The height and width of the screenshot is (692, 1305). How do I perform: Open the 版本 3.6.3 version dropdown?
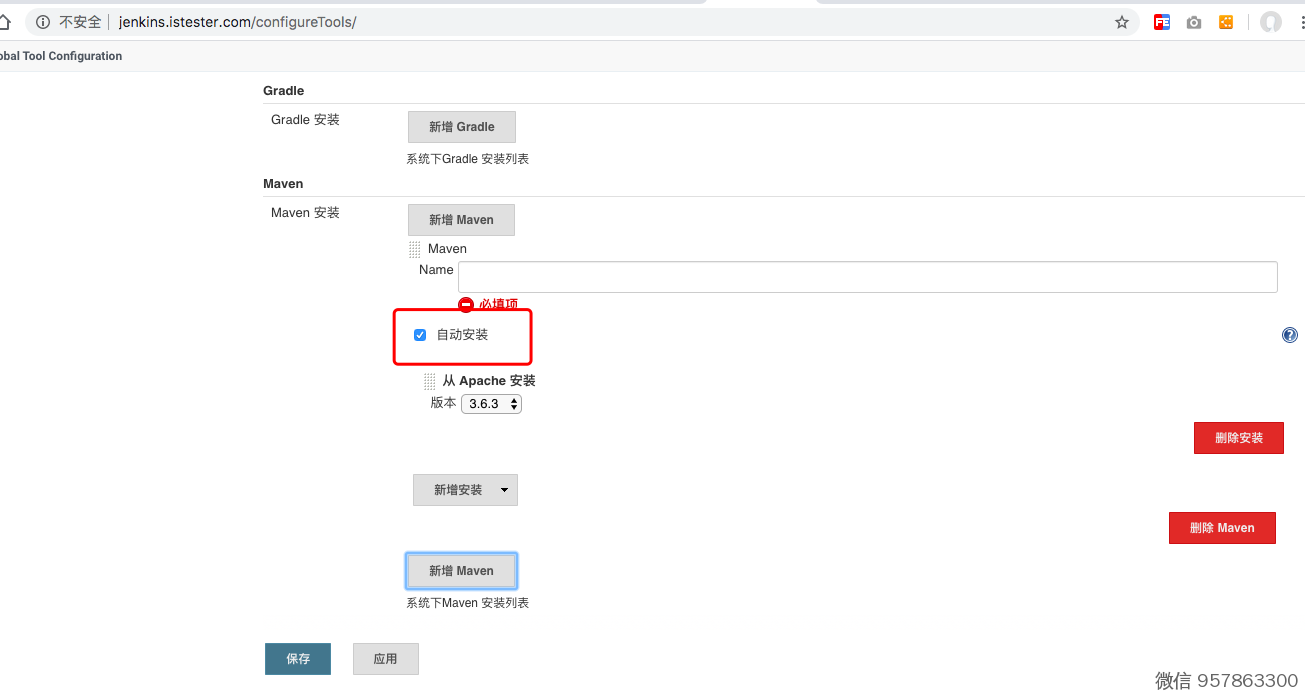pyautogui.click(x=491, y=404)
